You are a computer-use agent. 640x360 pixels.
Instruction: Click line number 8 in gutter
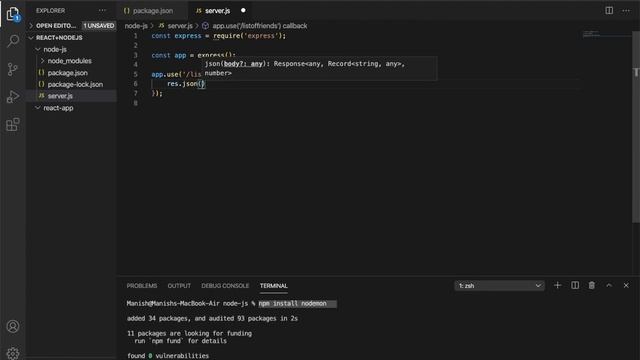point(136,103)
